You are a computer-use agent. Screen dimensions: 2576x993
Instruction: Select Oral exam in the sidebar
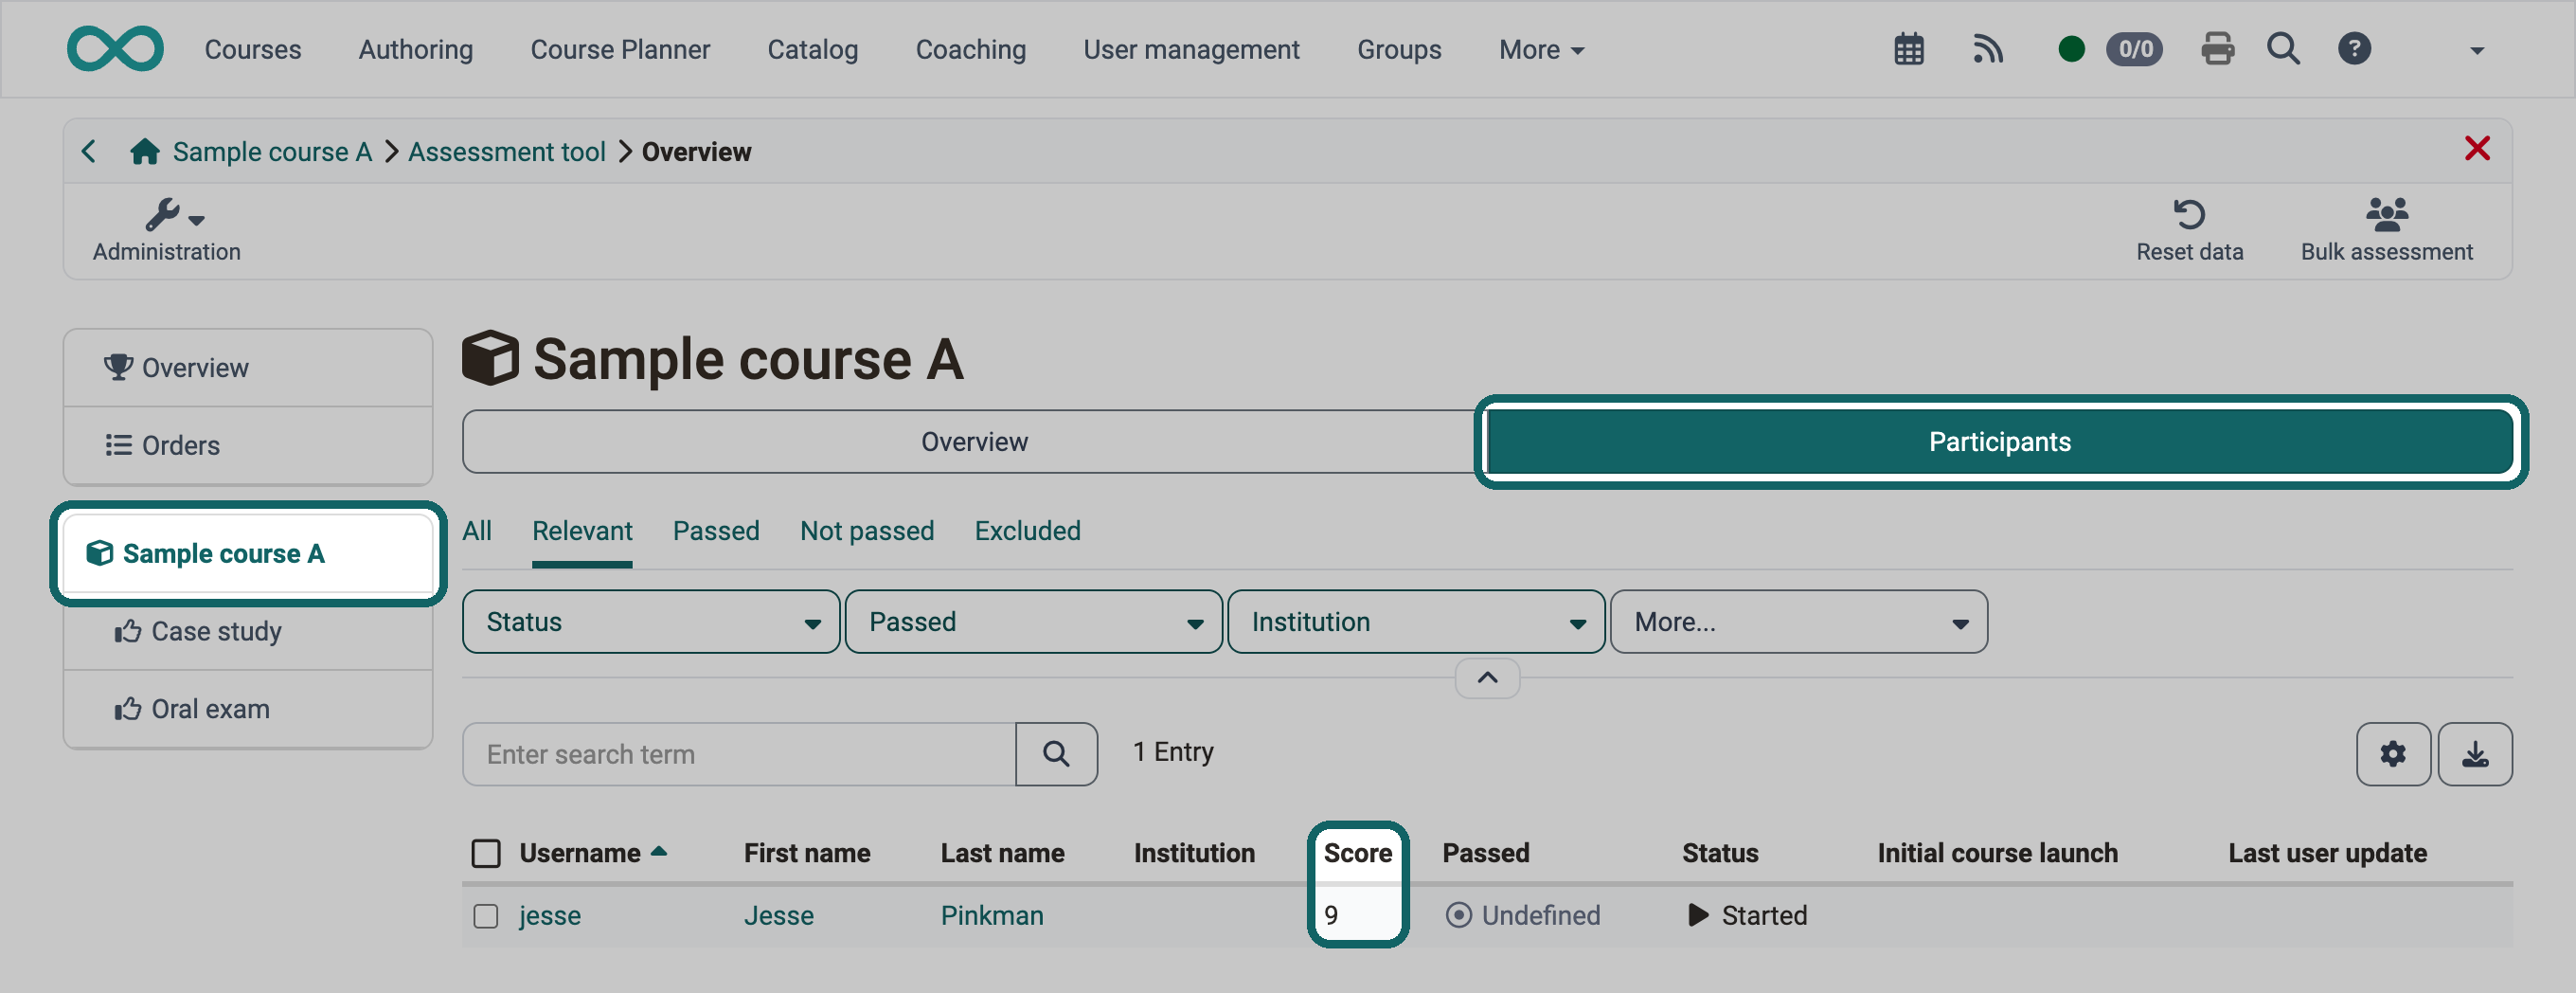tap(248, 709)
